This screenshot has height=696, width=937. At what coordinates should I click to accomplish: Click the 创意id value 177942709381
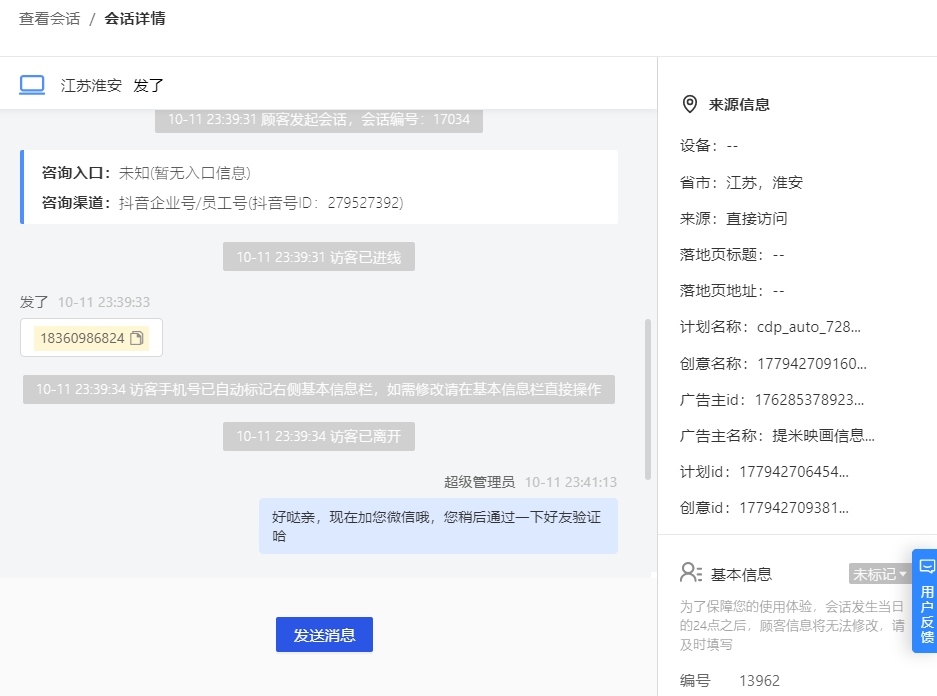[x=794, y=508]
